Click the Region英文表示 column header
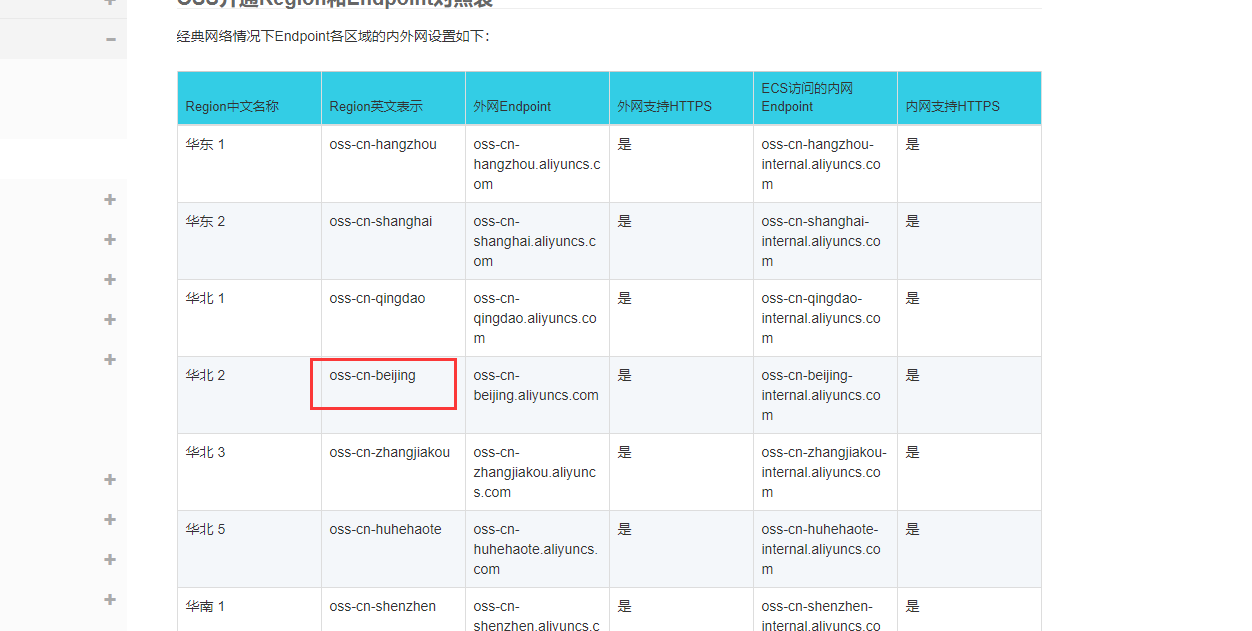The image size is (1252, 631). coord(376,106)
